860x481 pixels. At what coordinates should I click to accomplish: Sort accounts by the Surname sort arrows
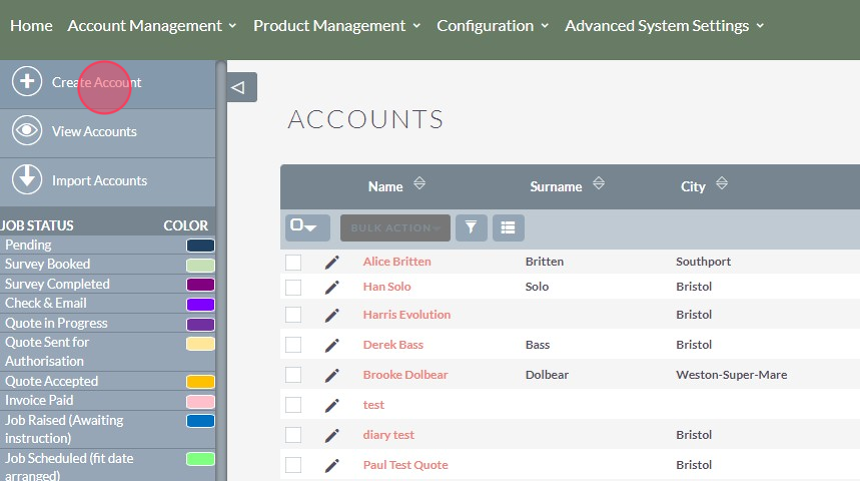pyautogui.click(x=599, y=184)
